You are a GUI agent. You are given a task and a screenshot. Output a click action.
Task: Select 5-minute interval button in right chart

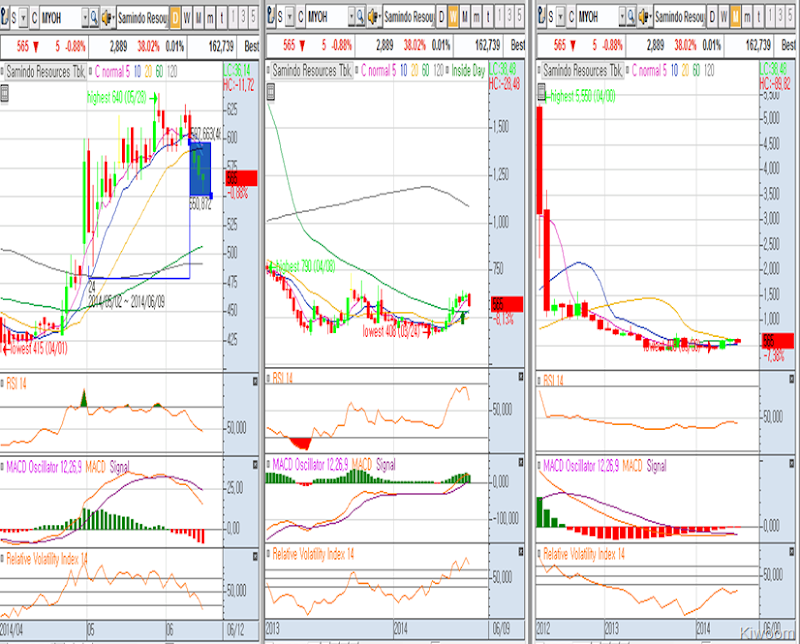(790, 17)
